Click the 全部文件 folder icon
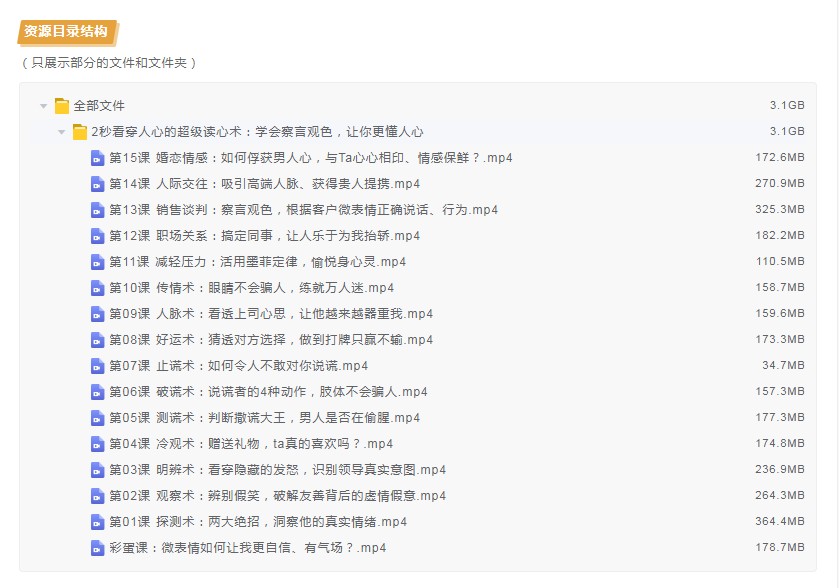 [62, 106]
